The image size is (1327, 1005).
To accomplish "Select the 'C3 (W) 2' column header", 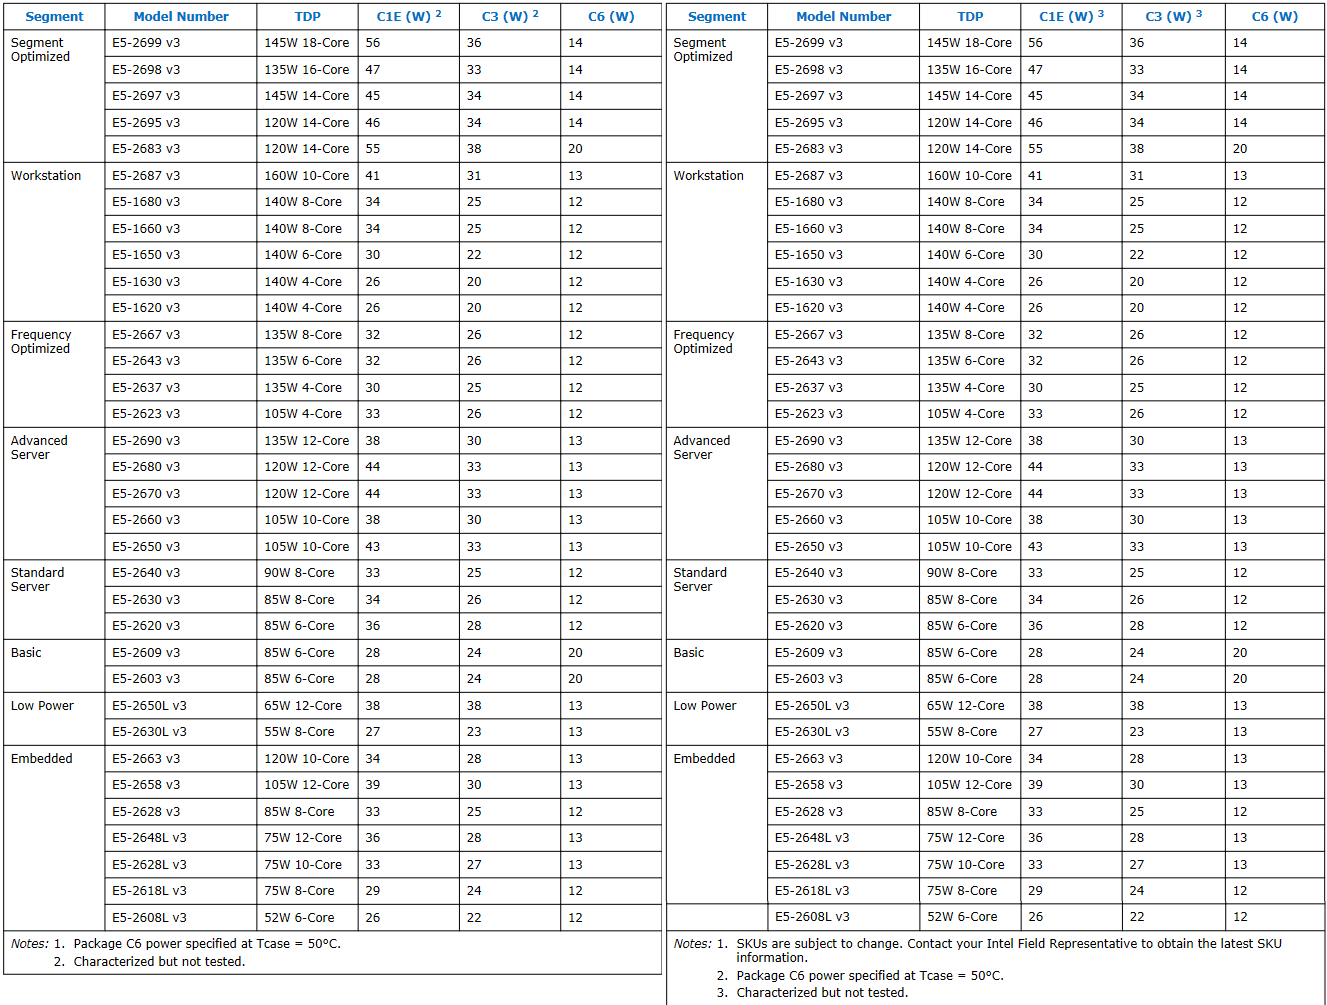I will (510, 16).
